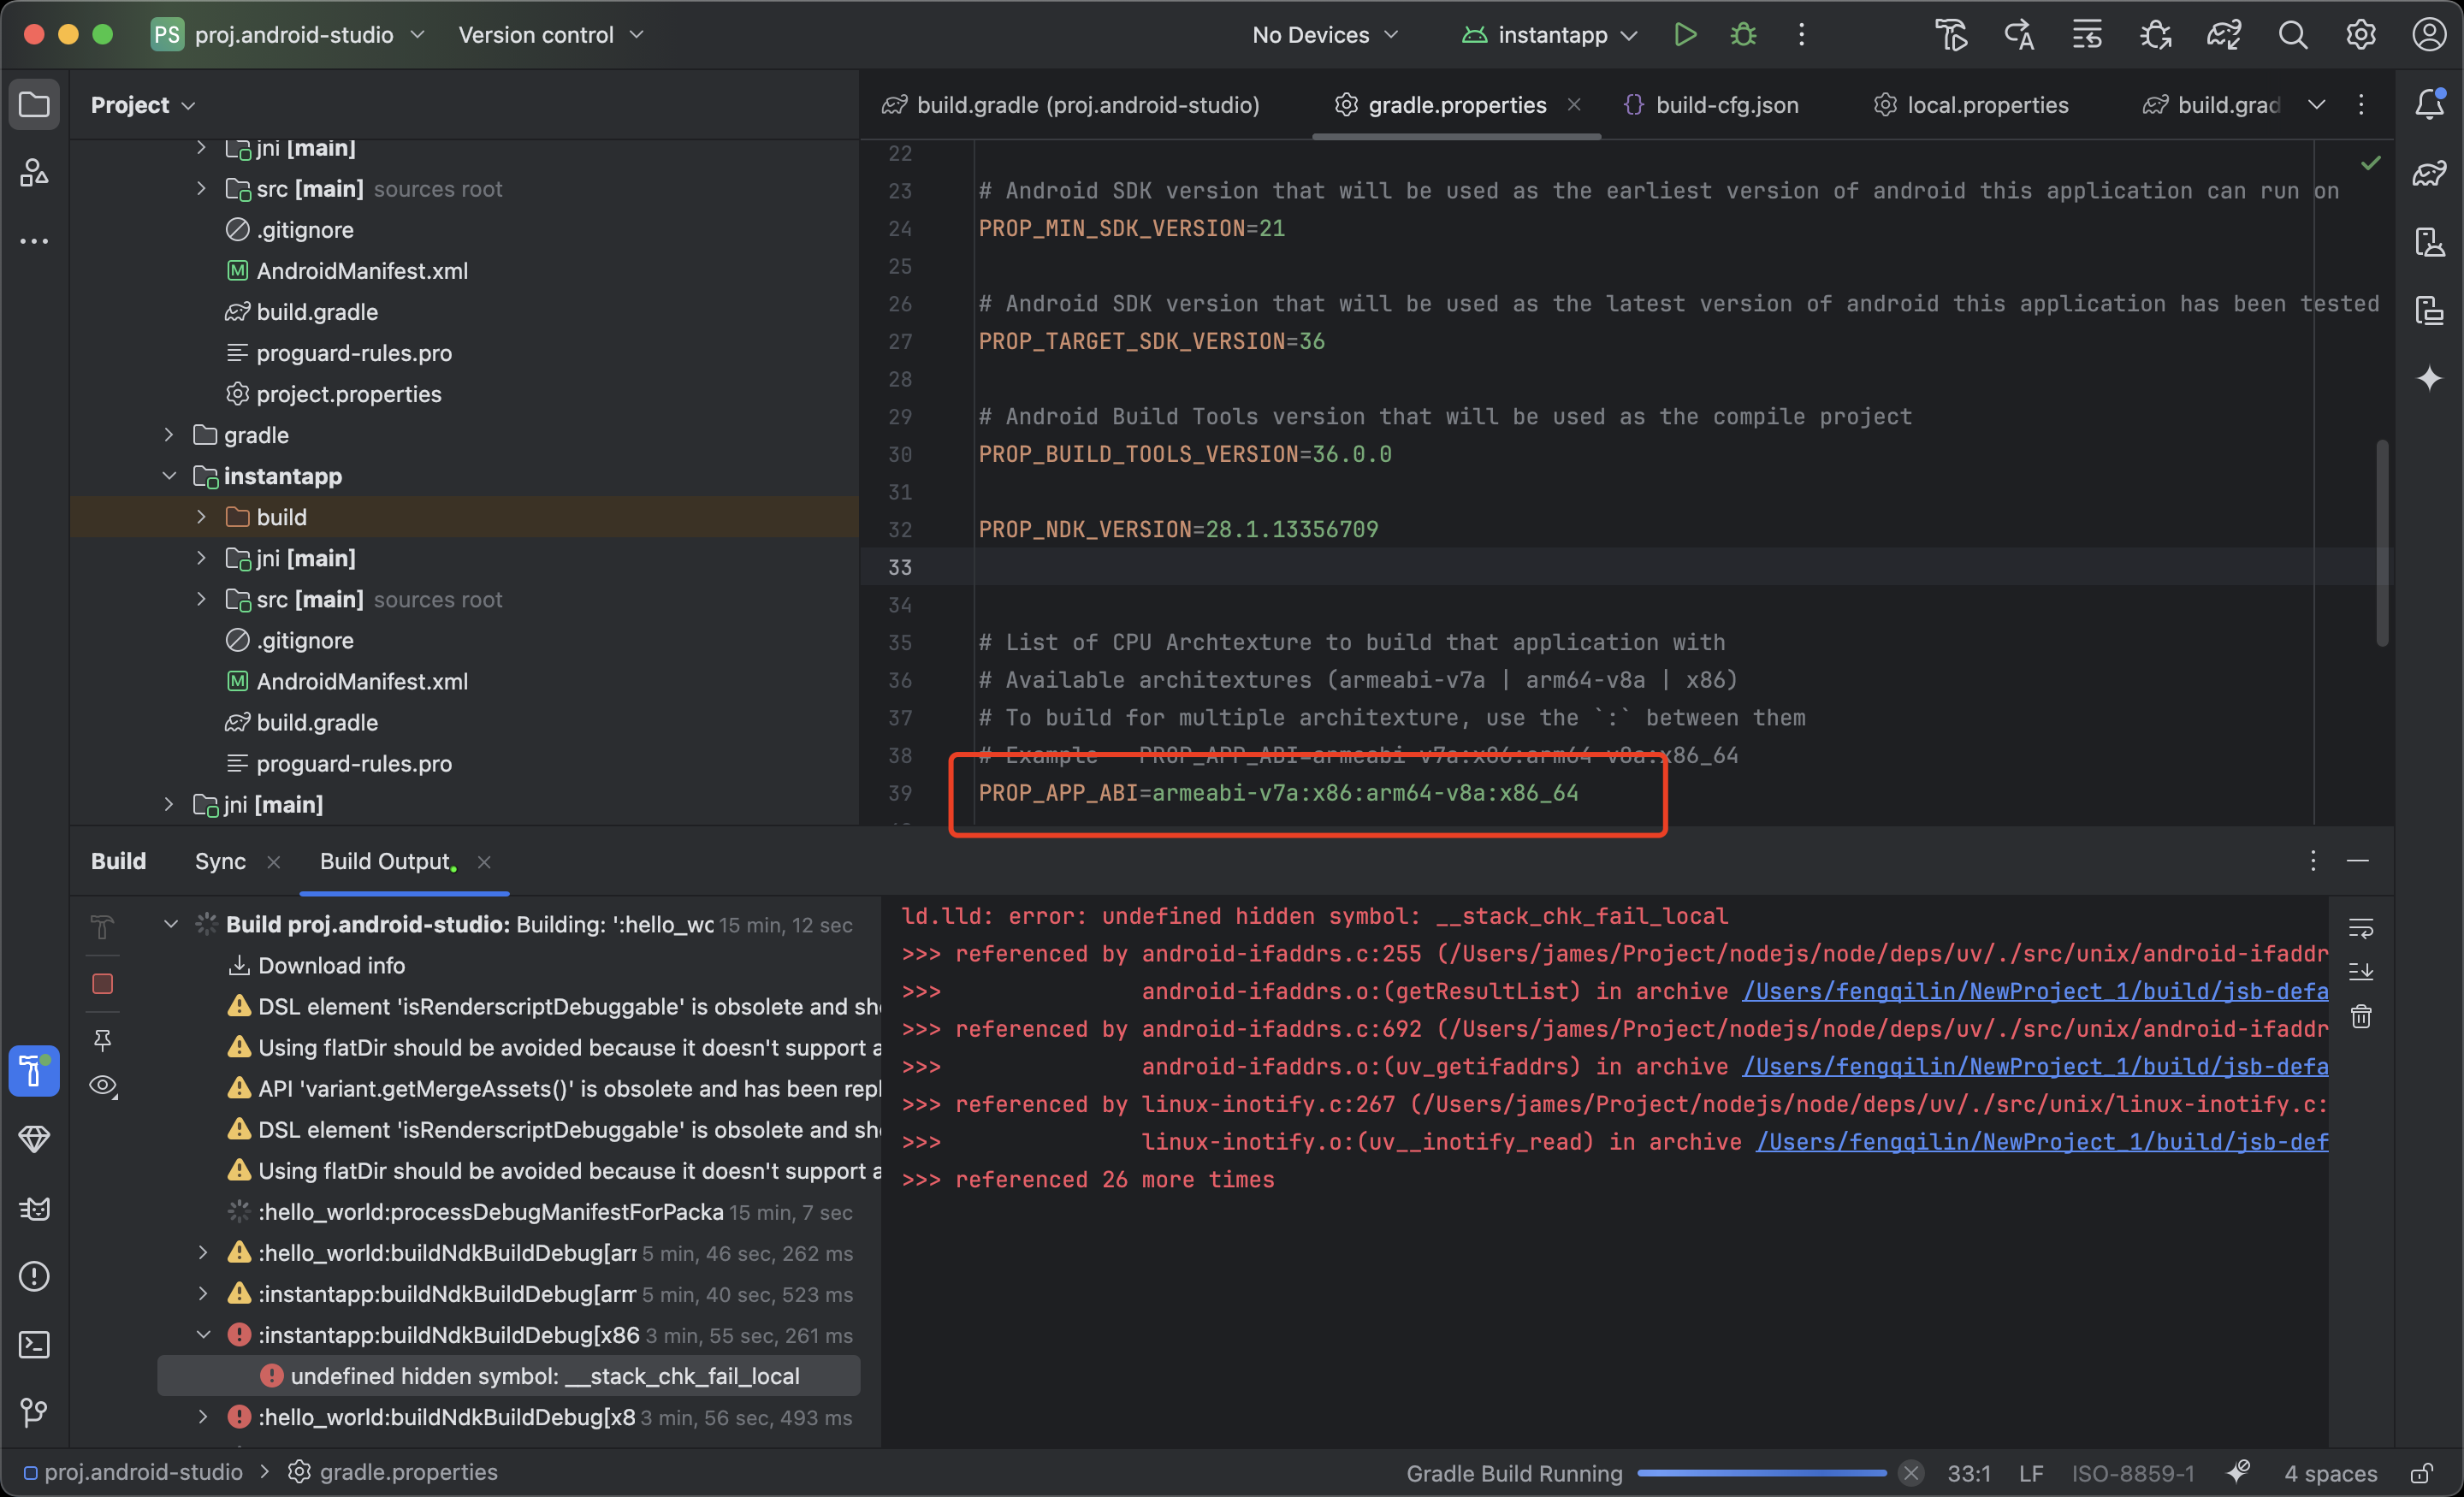
Task: Switch to the Sync tab
Action: (220, 861)
